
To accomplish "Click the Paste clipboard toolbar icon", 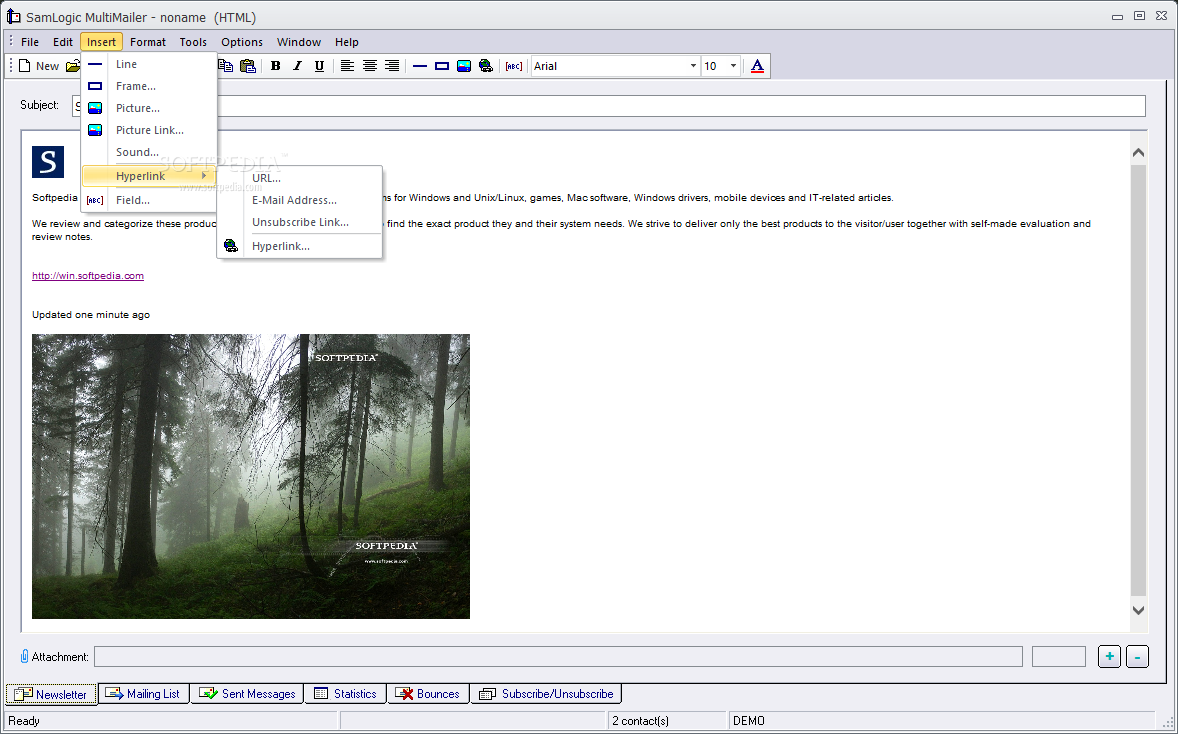I will (247, 66).
